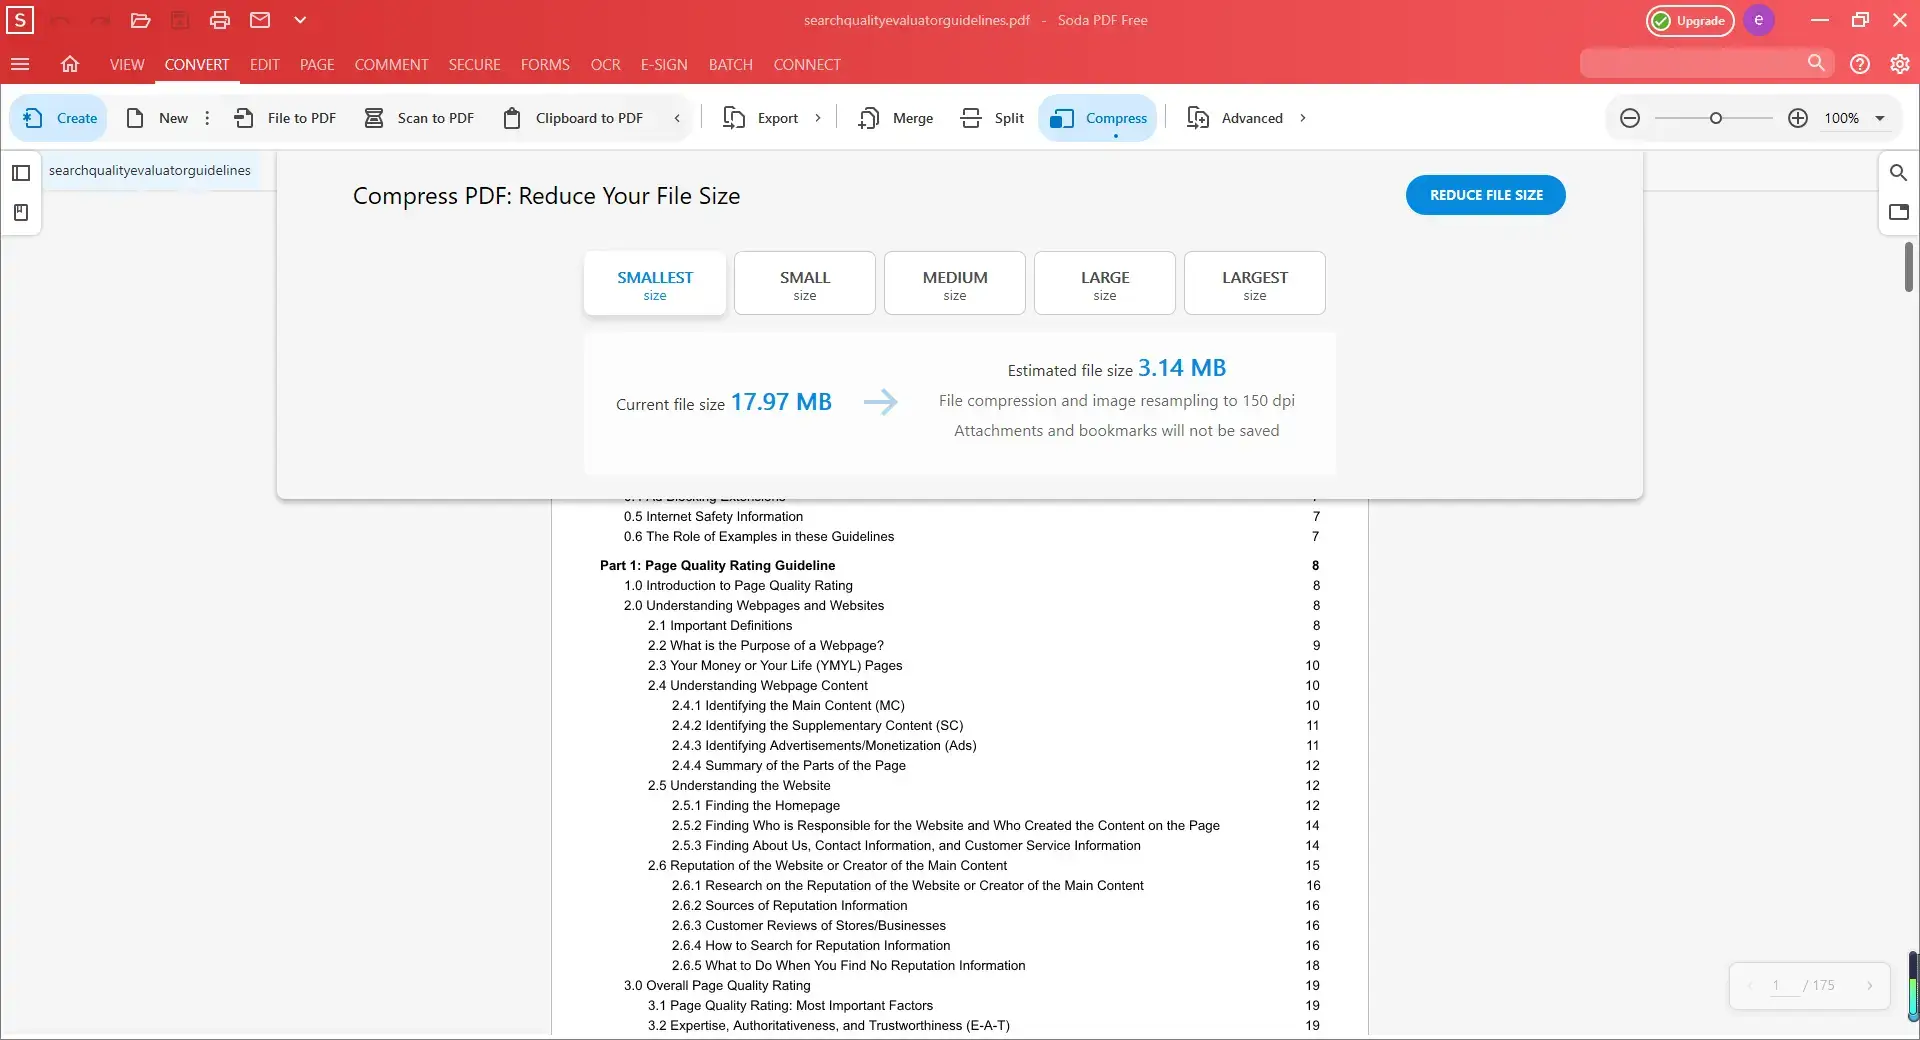
Task: Go to previous page arrow
Action: [x=1750, y=985]
